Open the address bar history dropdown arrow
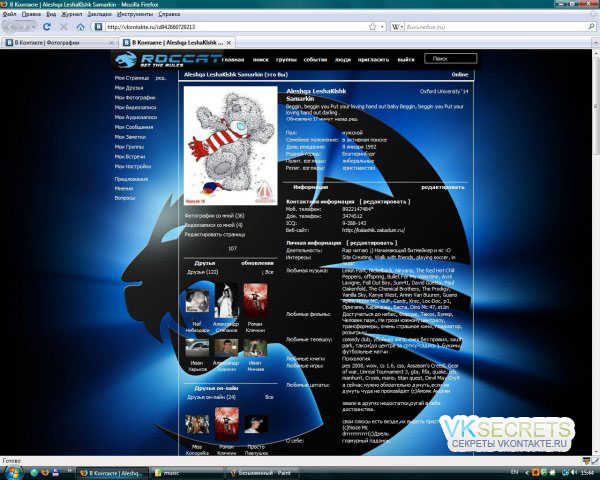 [x=382, y=27]
